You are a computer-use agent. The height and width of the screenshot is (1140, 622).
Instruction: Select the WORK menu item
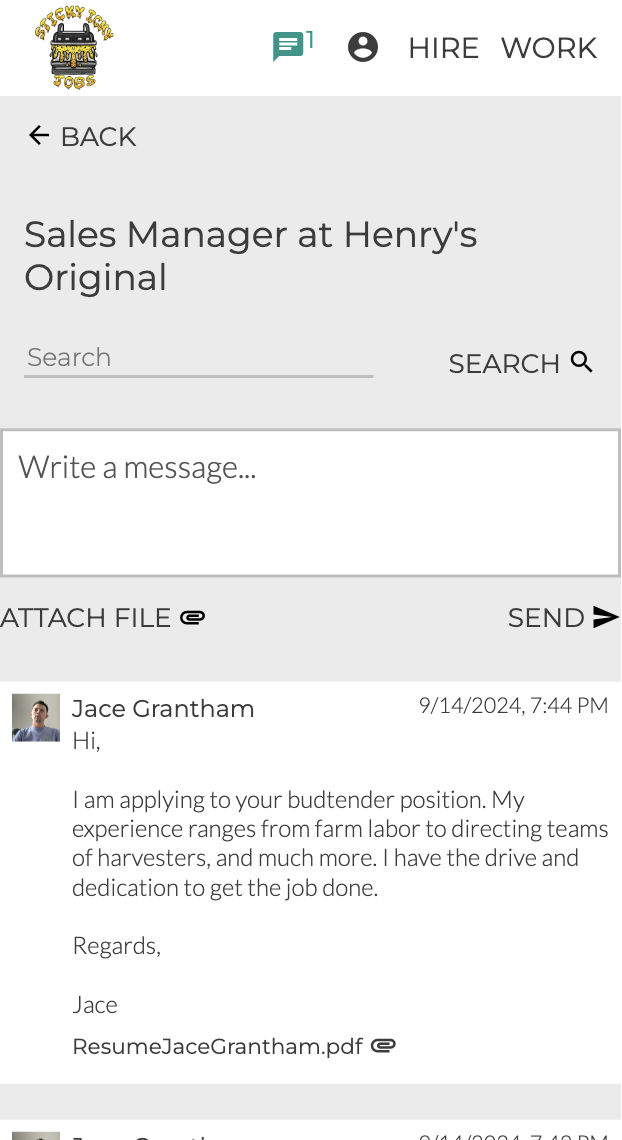(549, 48)
